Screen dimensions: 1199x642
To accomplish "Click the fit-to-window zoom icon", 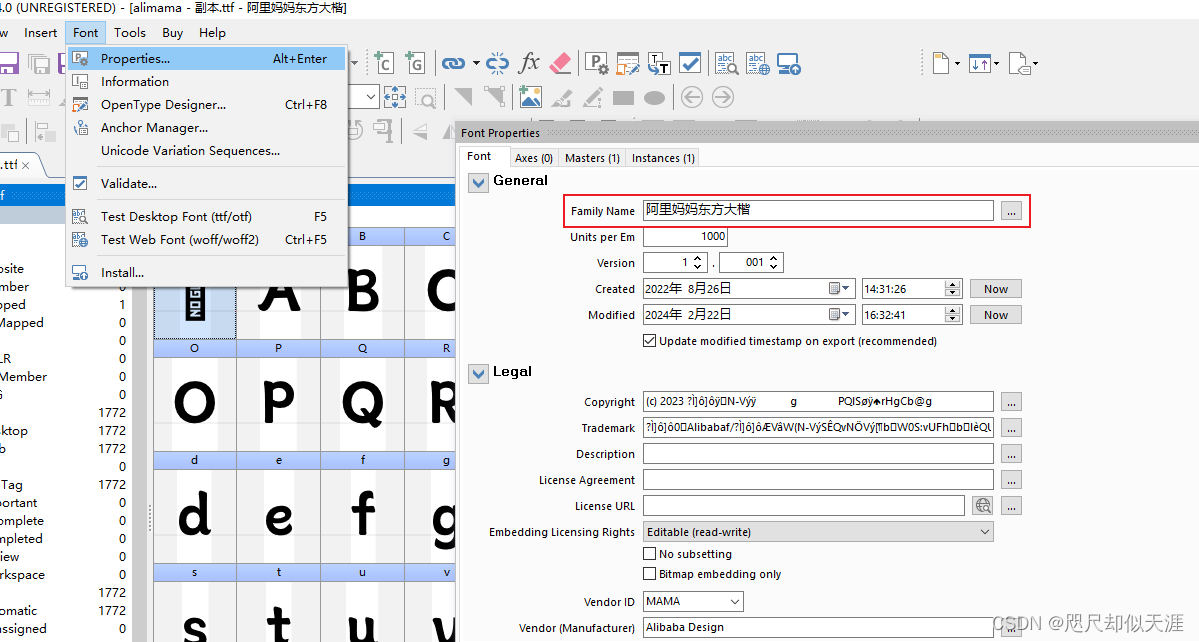I will [x=395, y=97].
